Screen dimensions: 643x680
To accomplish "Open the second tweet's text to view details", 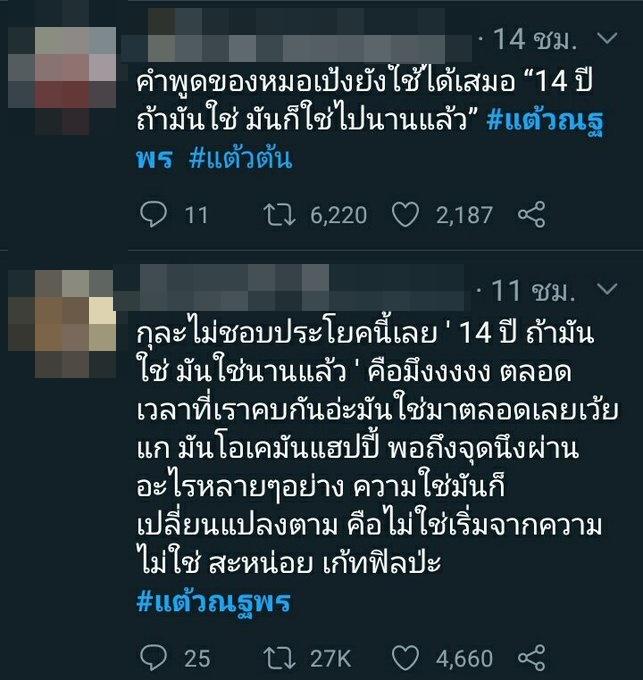I will pos(377,449).
